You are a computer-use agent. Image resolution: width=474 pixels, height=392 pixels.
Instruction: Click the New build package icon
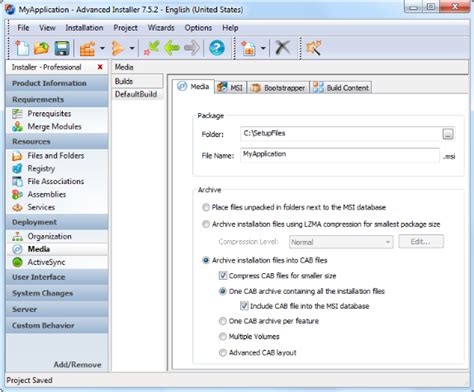tap(249, 48)
